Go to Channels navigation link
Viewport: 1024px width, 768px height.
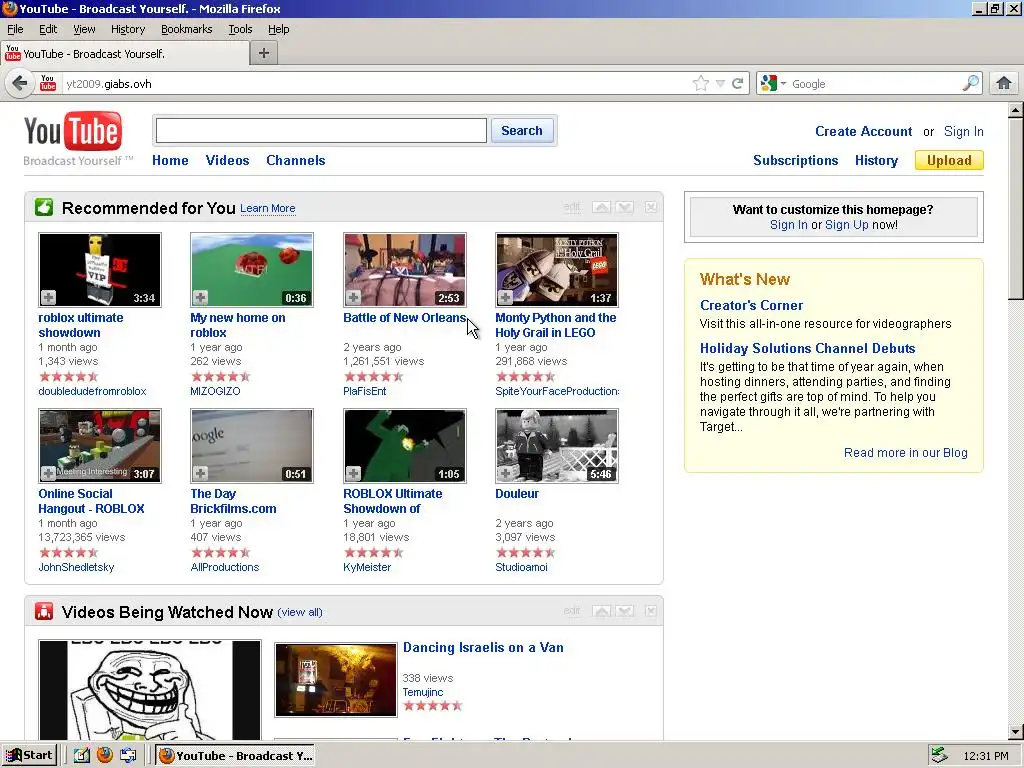(x=295, y=160)
